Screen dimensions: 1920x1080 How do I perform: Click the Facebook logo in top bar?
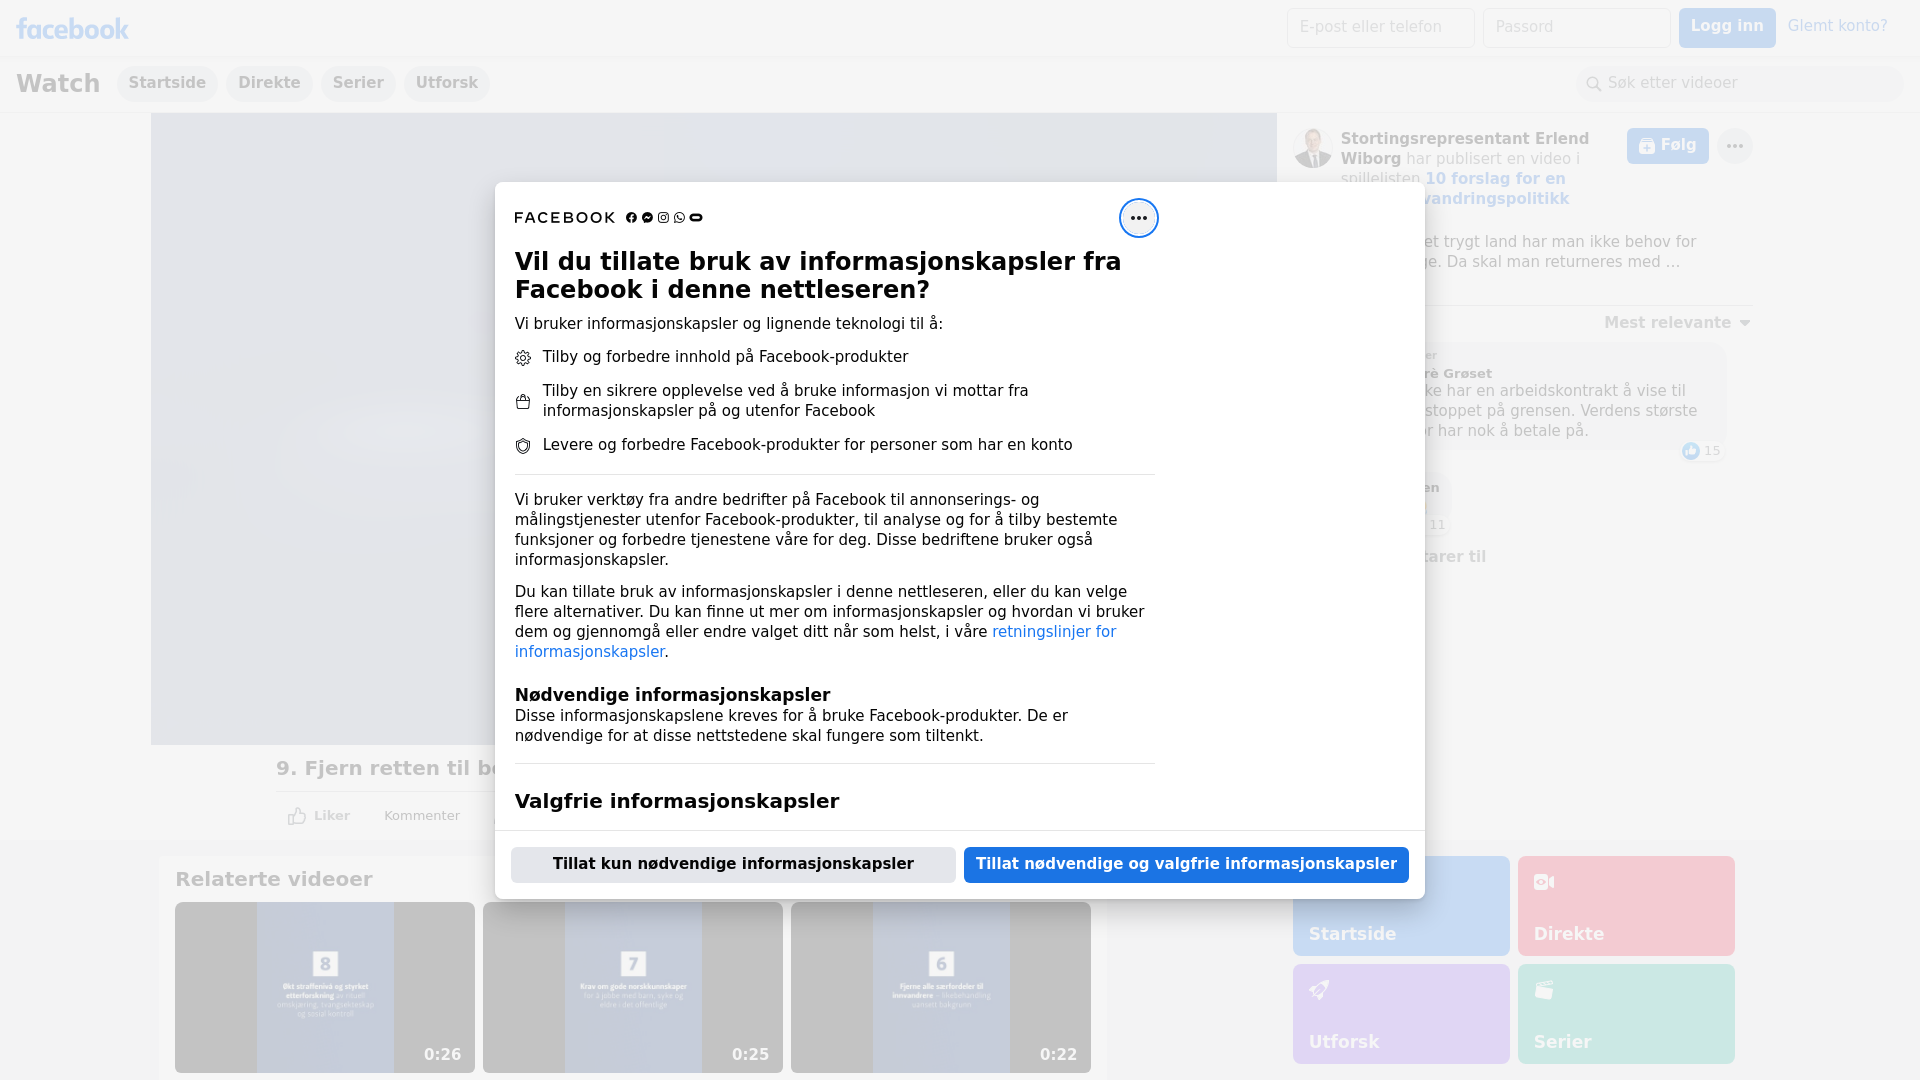72,29
